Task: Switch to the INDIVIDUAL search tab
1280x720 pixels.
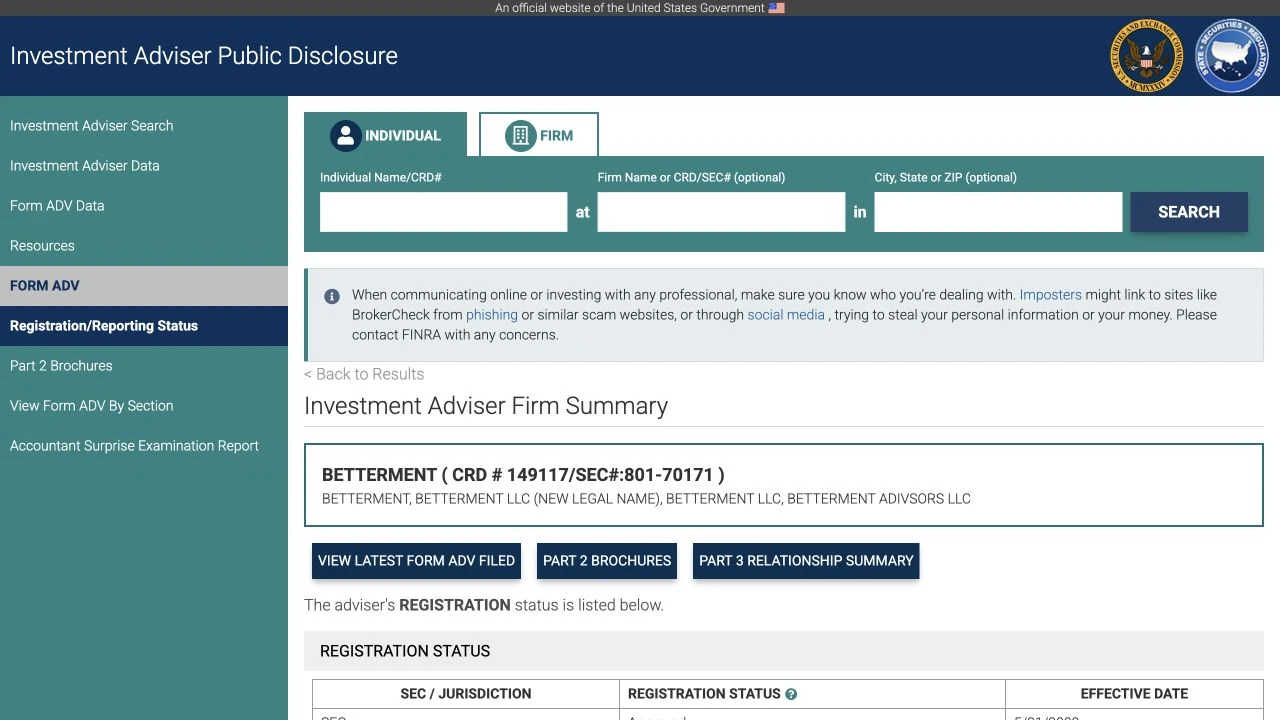Action: 385,135
